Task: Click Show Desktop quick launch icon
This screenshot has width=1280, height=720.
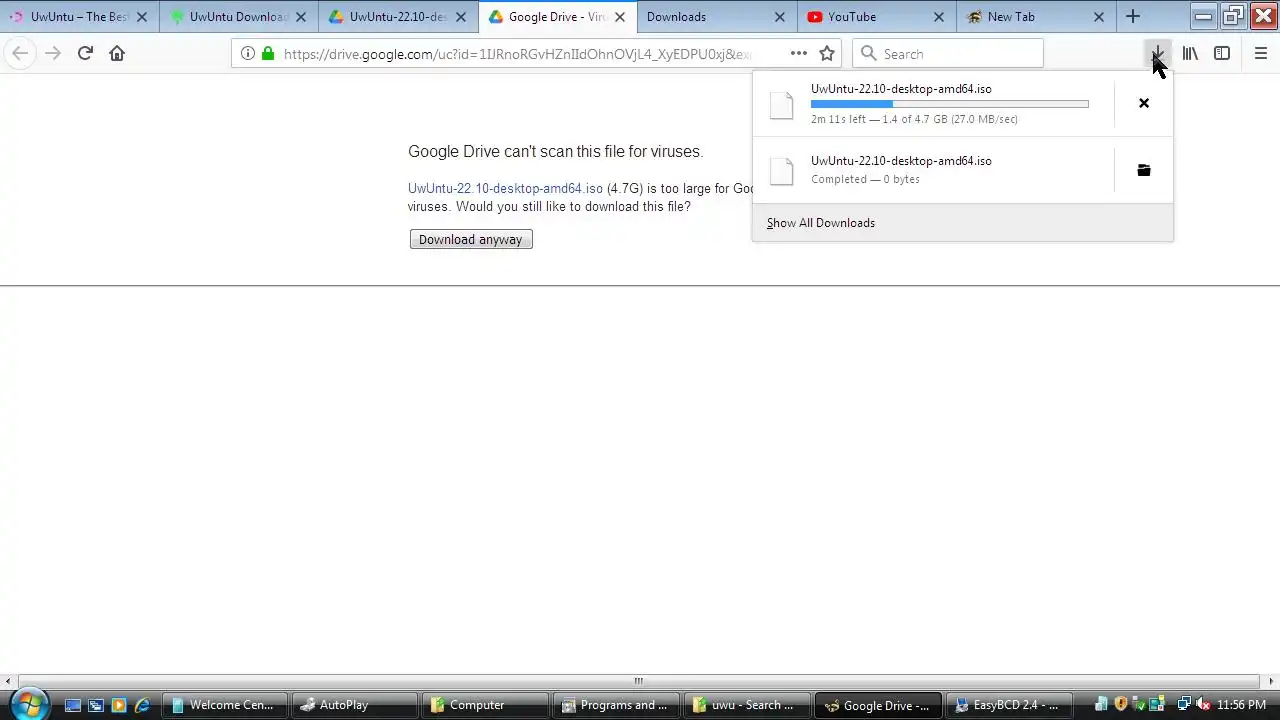Action: pyautogui.click(x=73, y=705)
